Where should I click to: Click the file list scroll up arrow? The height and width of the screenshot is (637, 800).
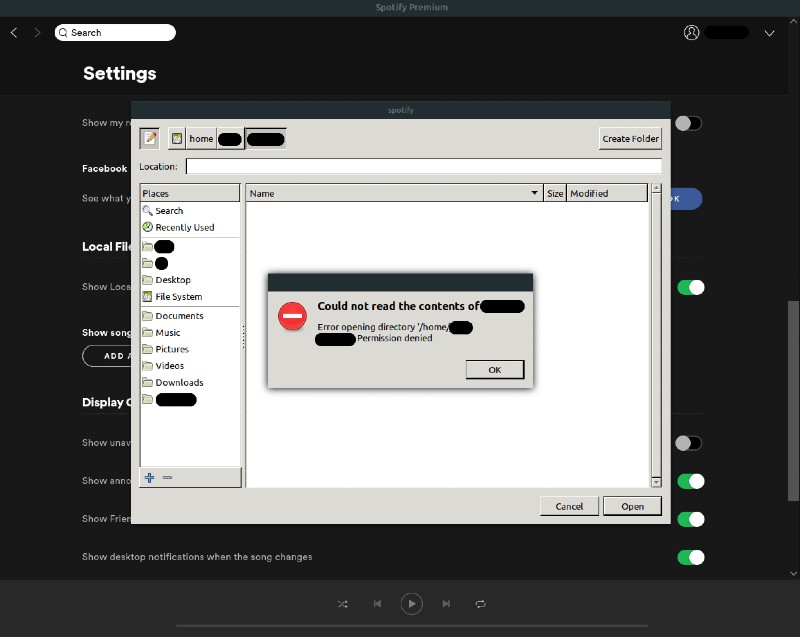(657, 188)
